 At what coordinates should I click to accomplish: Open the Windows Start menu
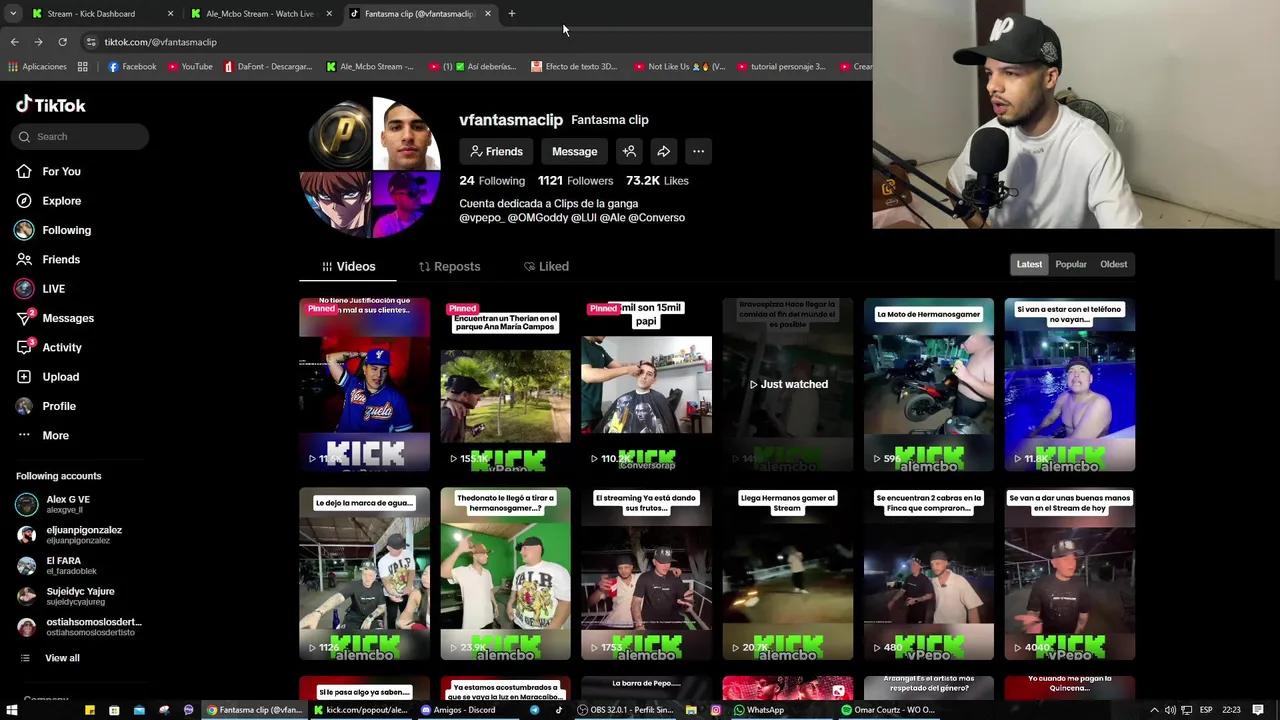[14, 710]
